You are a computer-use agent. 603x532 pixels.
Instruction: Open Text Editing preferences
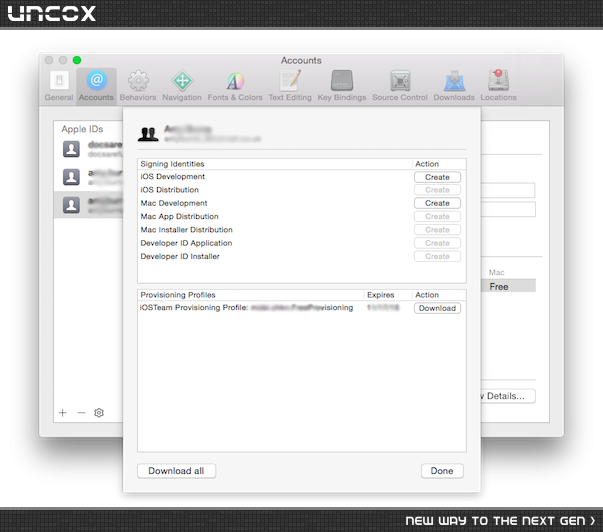pyautogui.click(x=290, y=86)
